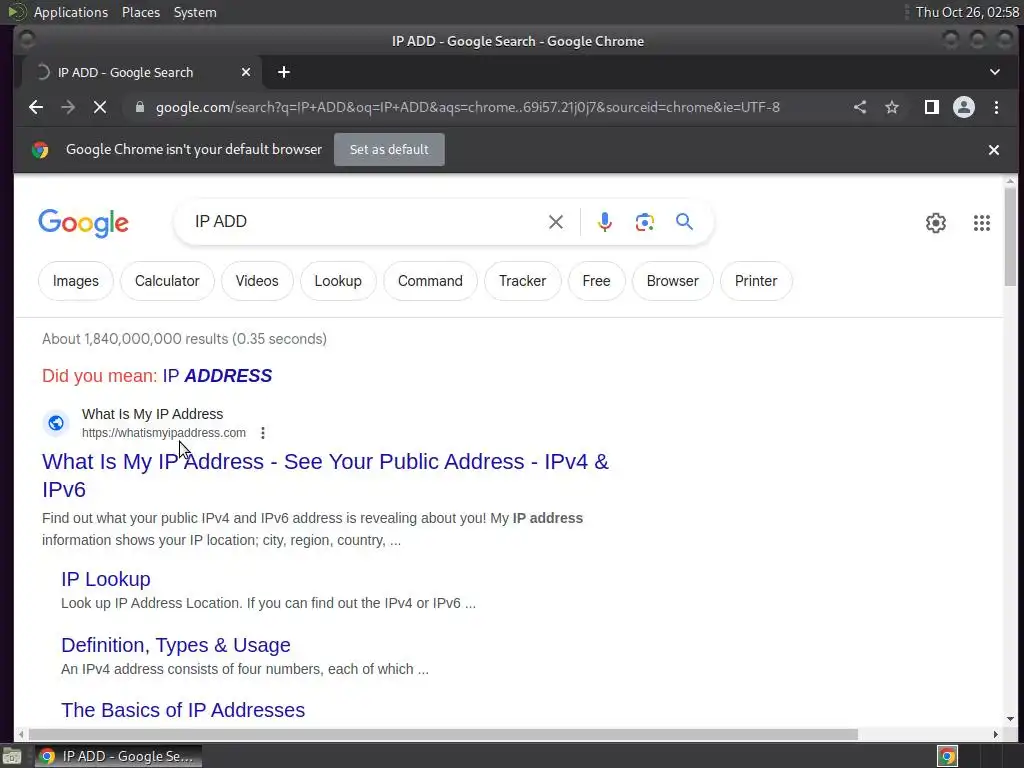Clear the search box with the X
This screenshot has width=1024, height=768.
[x=556, y=222]
